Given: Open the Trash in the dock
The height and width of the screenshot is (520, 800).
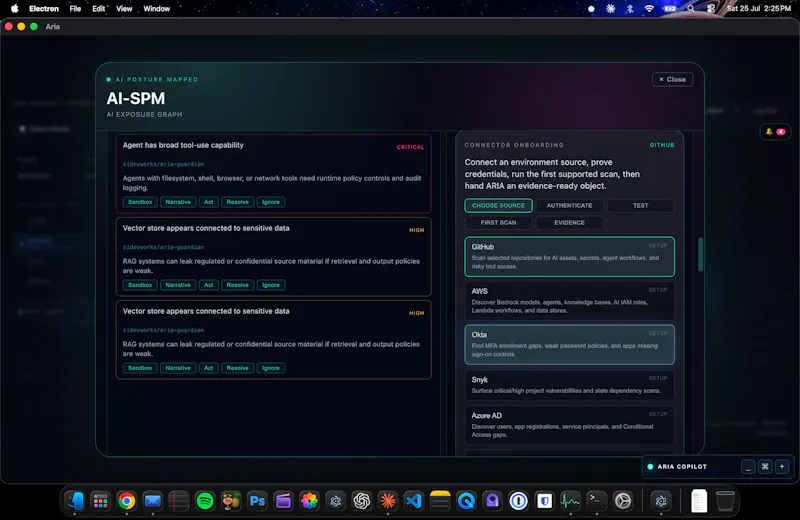Looking at the screenshot, I should 725,501.
